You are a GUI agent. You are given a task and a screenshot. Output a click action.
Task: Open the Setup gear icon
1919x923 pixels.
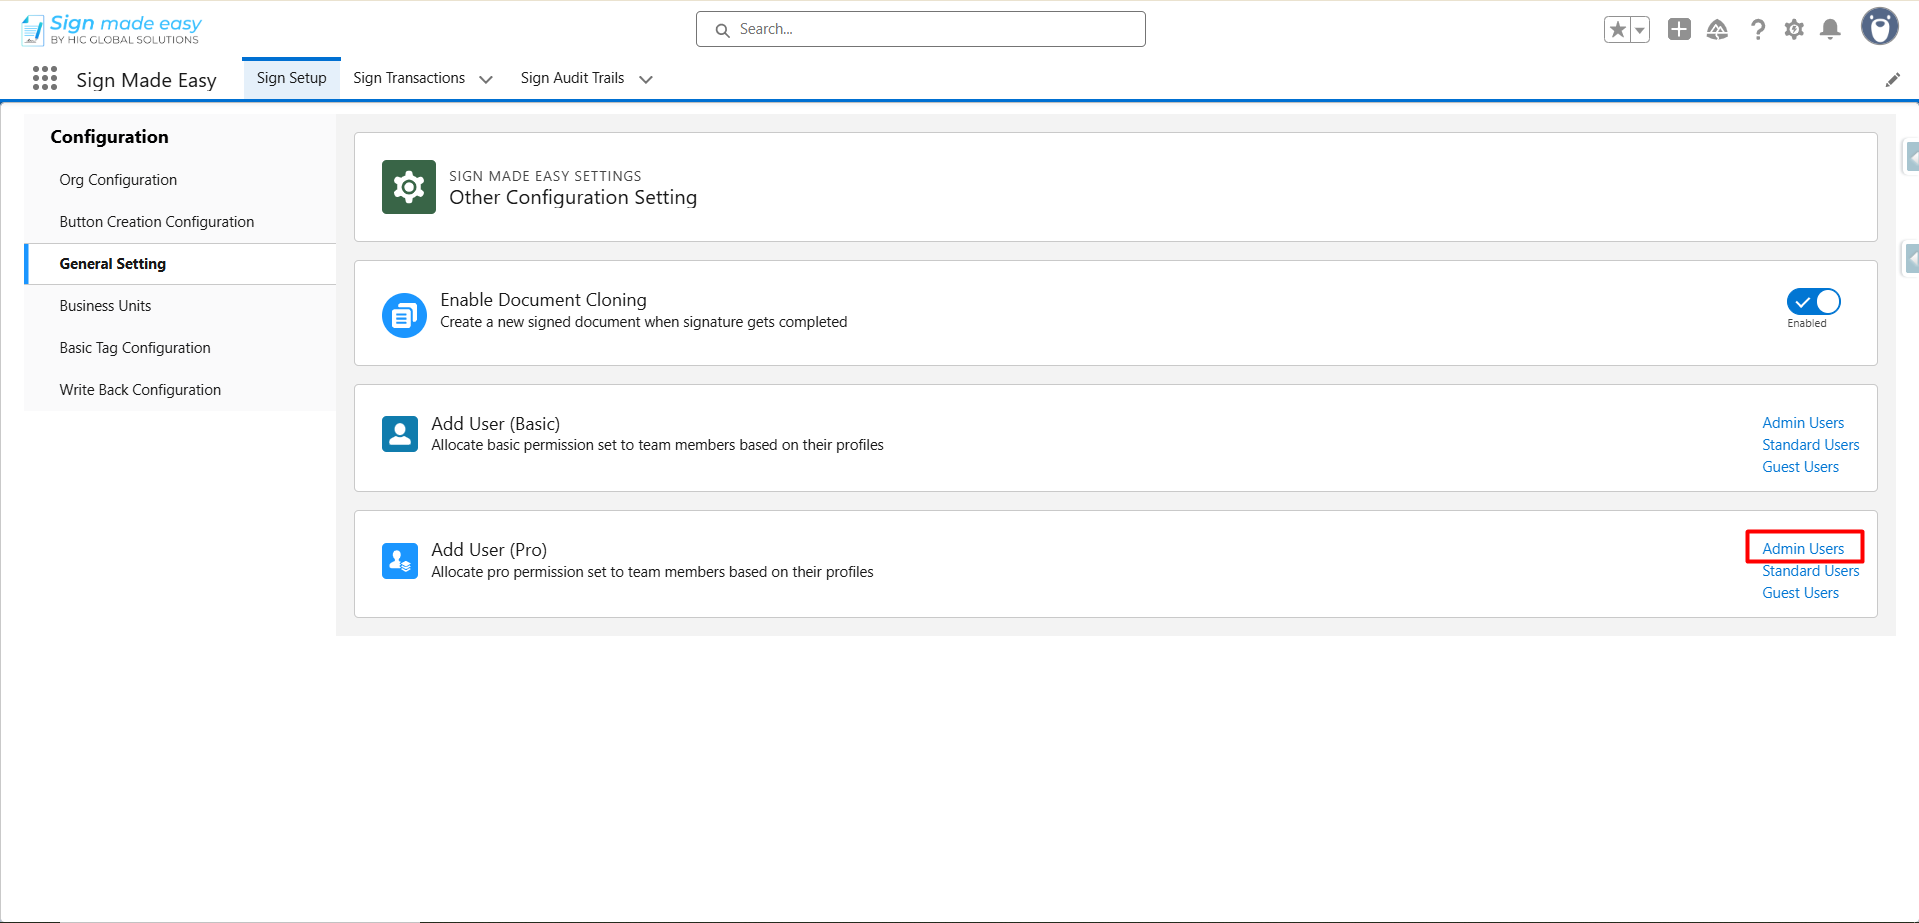[1794, 30]
